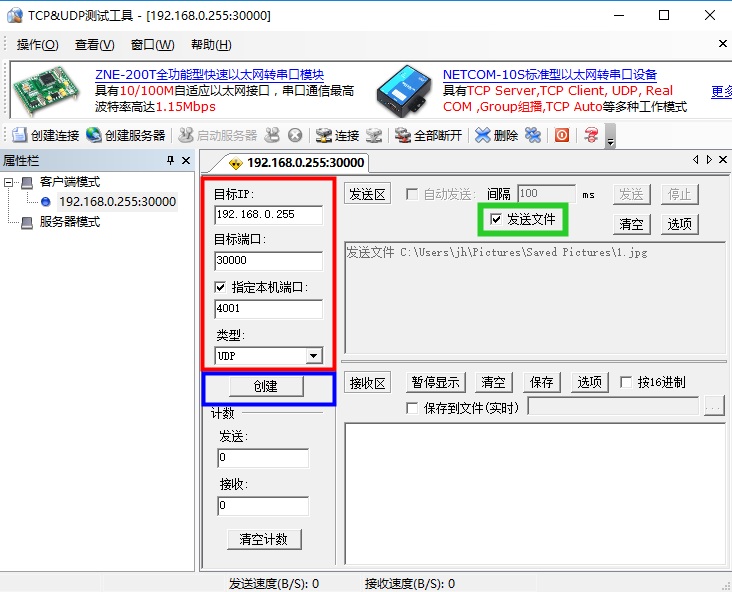
Task: Click the 清空计数 button
Action: pos(264,539)
